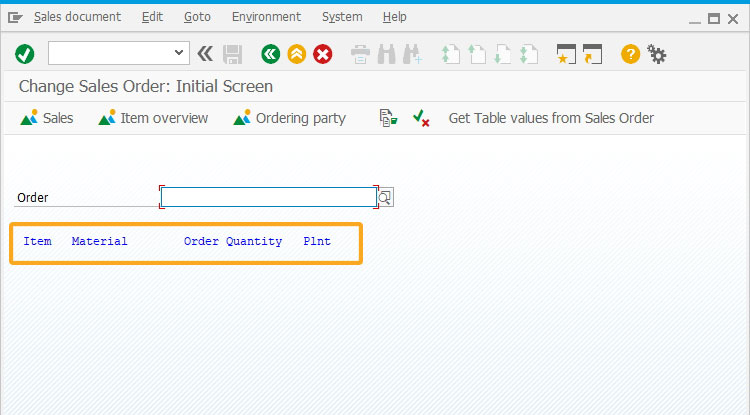Screen dimensions: 750x415
Task: Click the Generate Shortcut icon
Action: tap(592, 54)
